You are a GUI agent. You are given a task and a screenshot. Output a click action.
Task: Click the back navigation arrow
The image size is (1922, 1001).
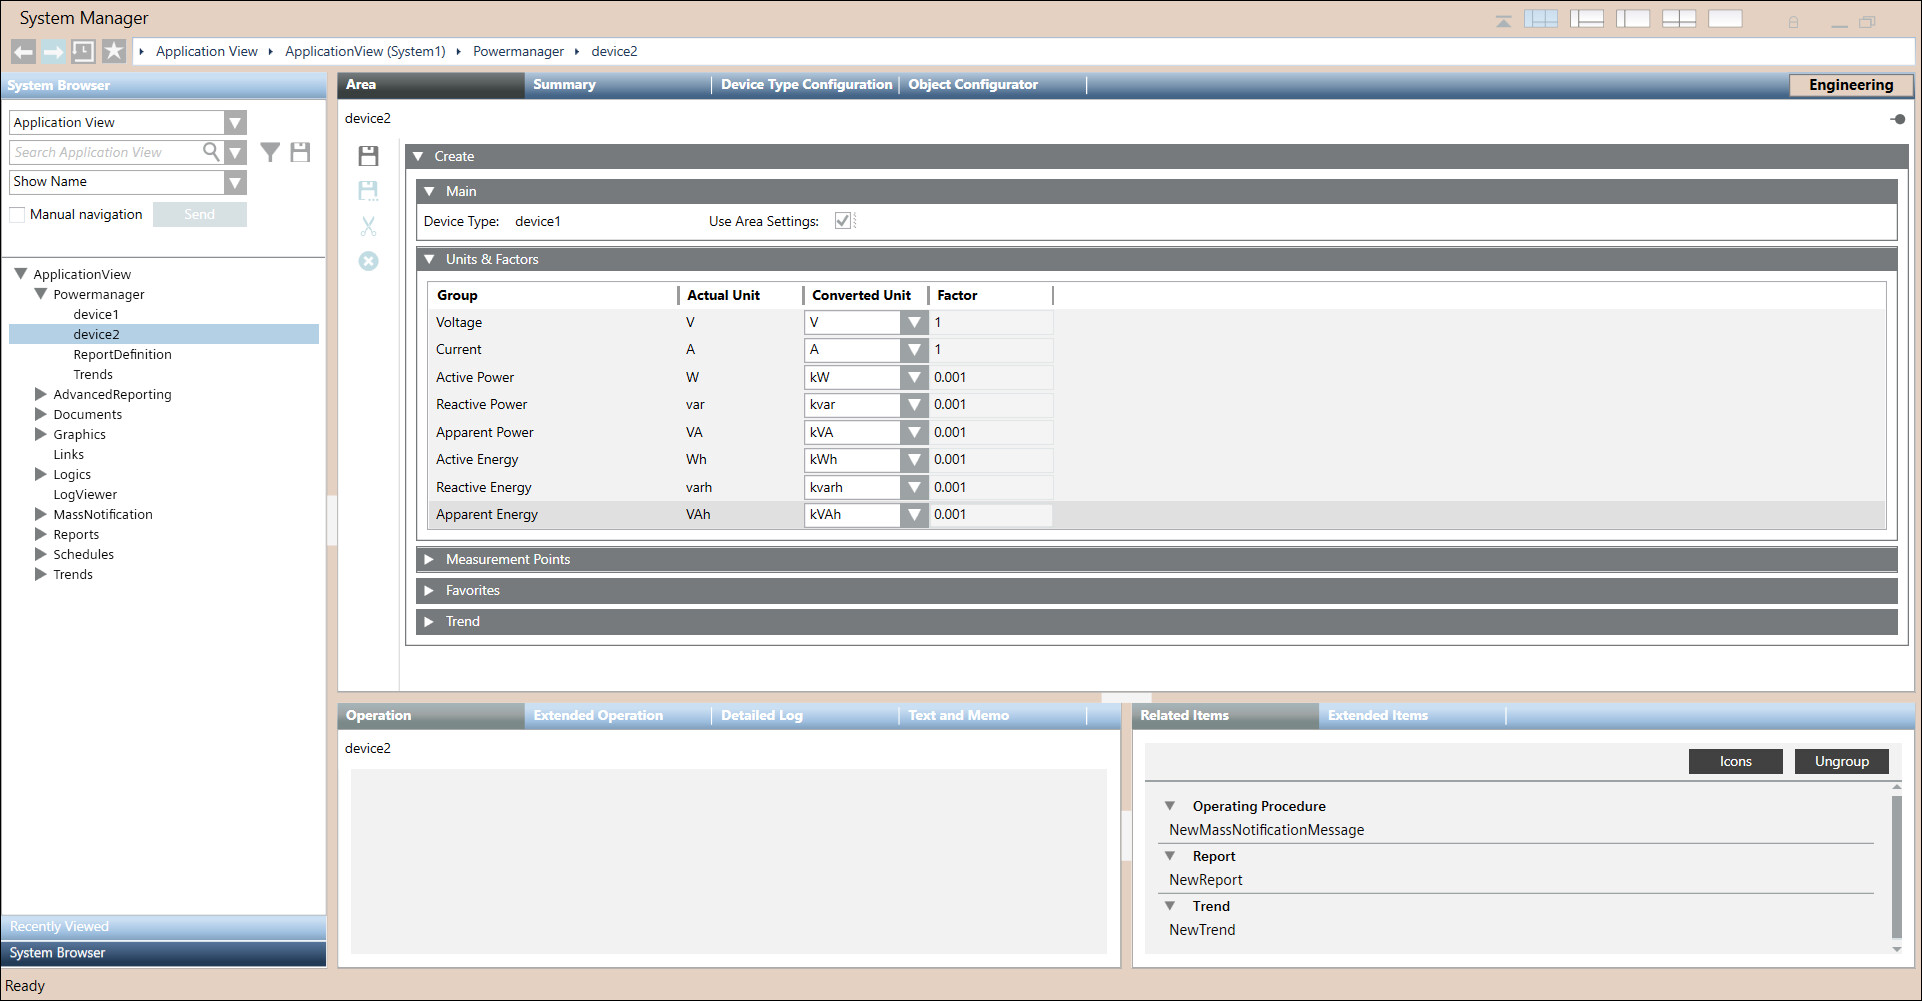coord(24,52)
